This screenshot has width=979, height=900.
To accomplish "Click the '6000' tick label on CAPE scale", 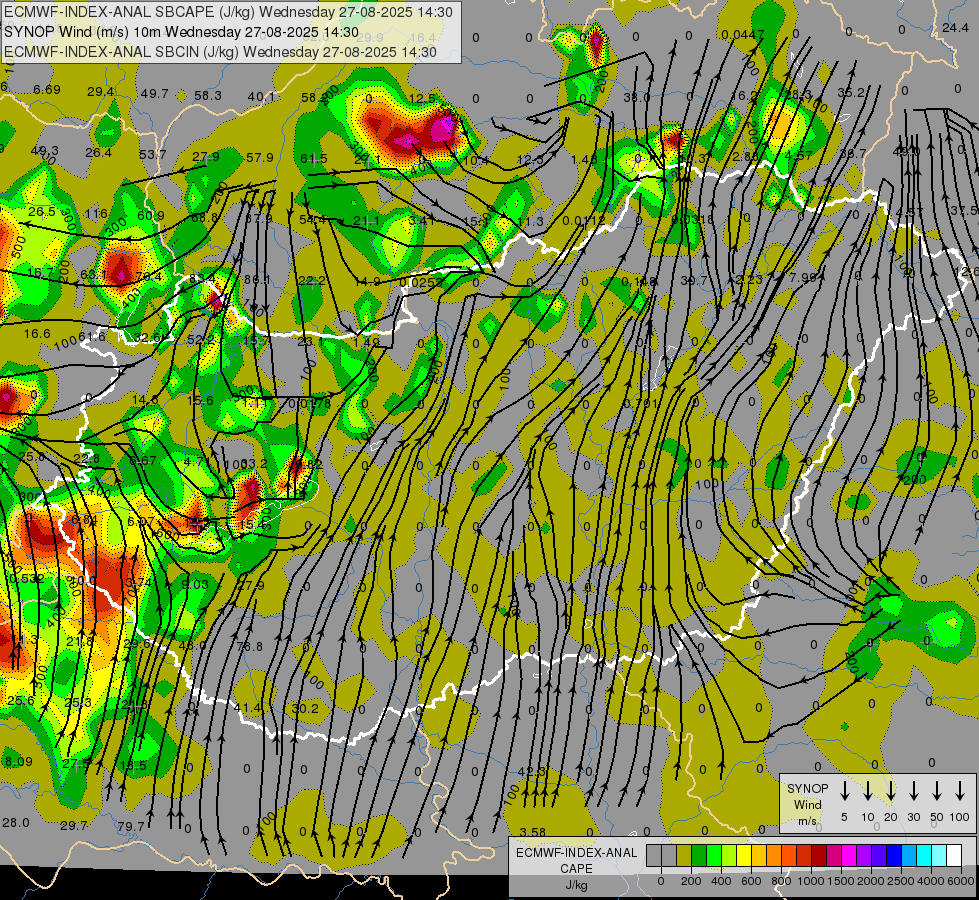I will point(962,881).
